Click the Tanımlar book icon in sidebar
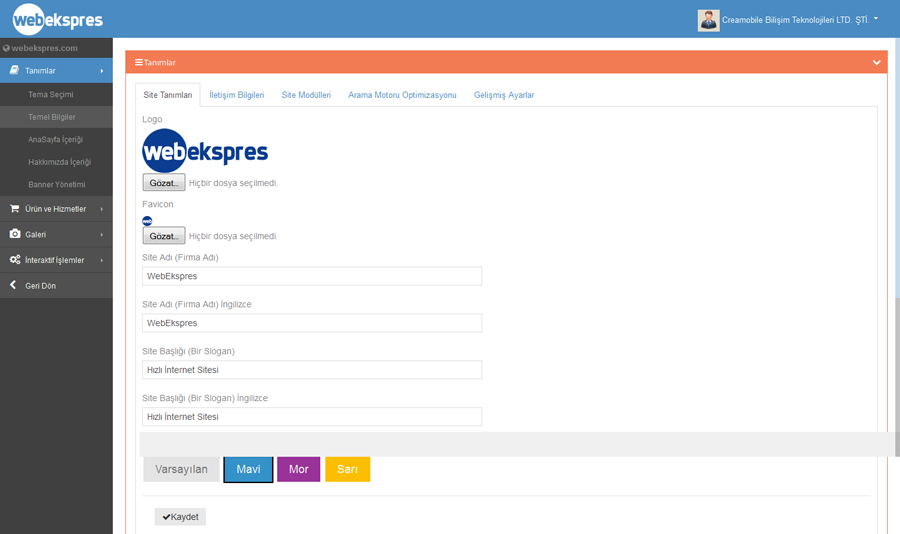This screenshot has height=534, width=900. point(14,71)
